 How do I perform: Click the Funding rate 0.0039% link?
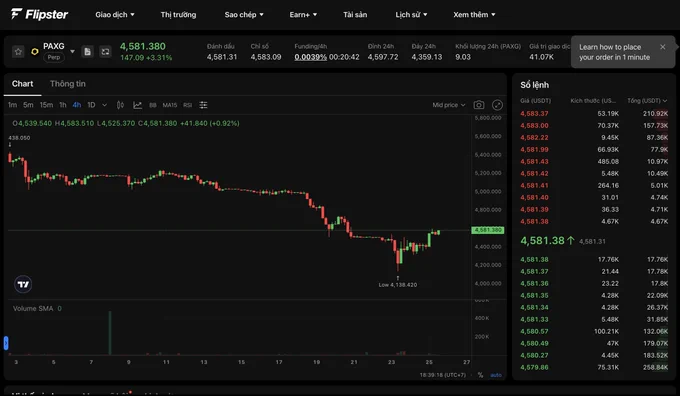(311, 57)
